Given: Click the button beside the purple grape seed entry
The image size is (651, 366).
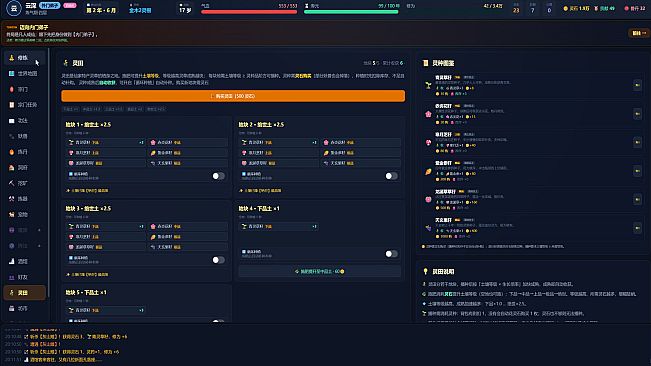Looking at the screenshot, I should pyautogui.click(x=637, y=228).
